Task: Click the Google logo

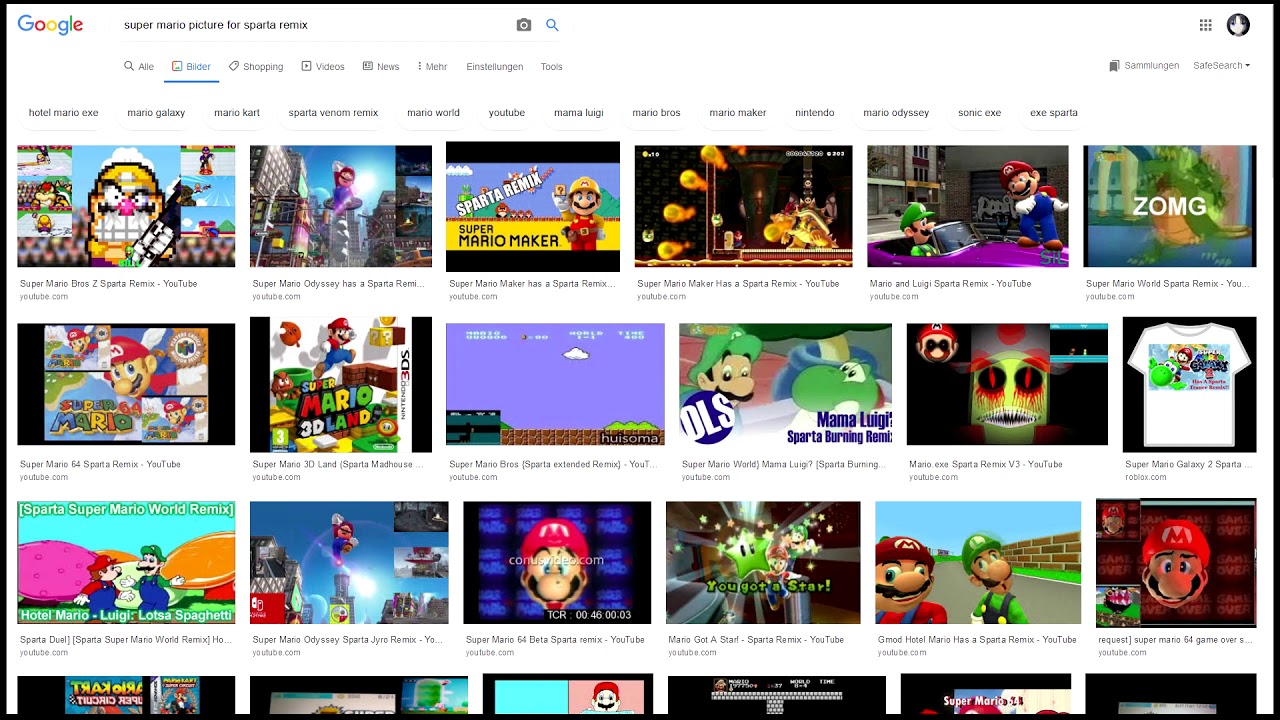Action: tap(50, 25)
